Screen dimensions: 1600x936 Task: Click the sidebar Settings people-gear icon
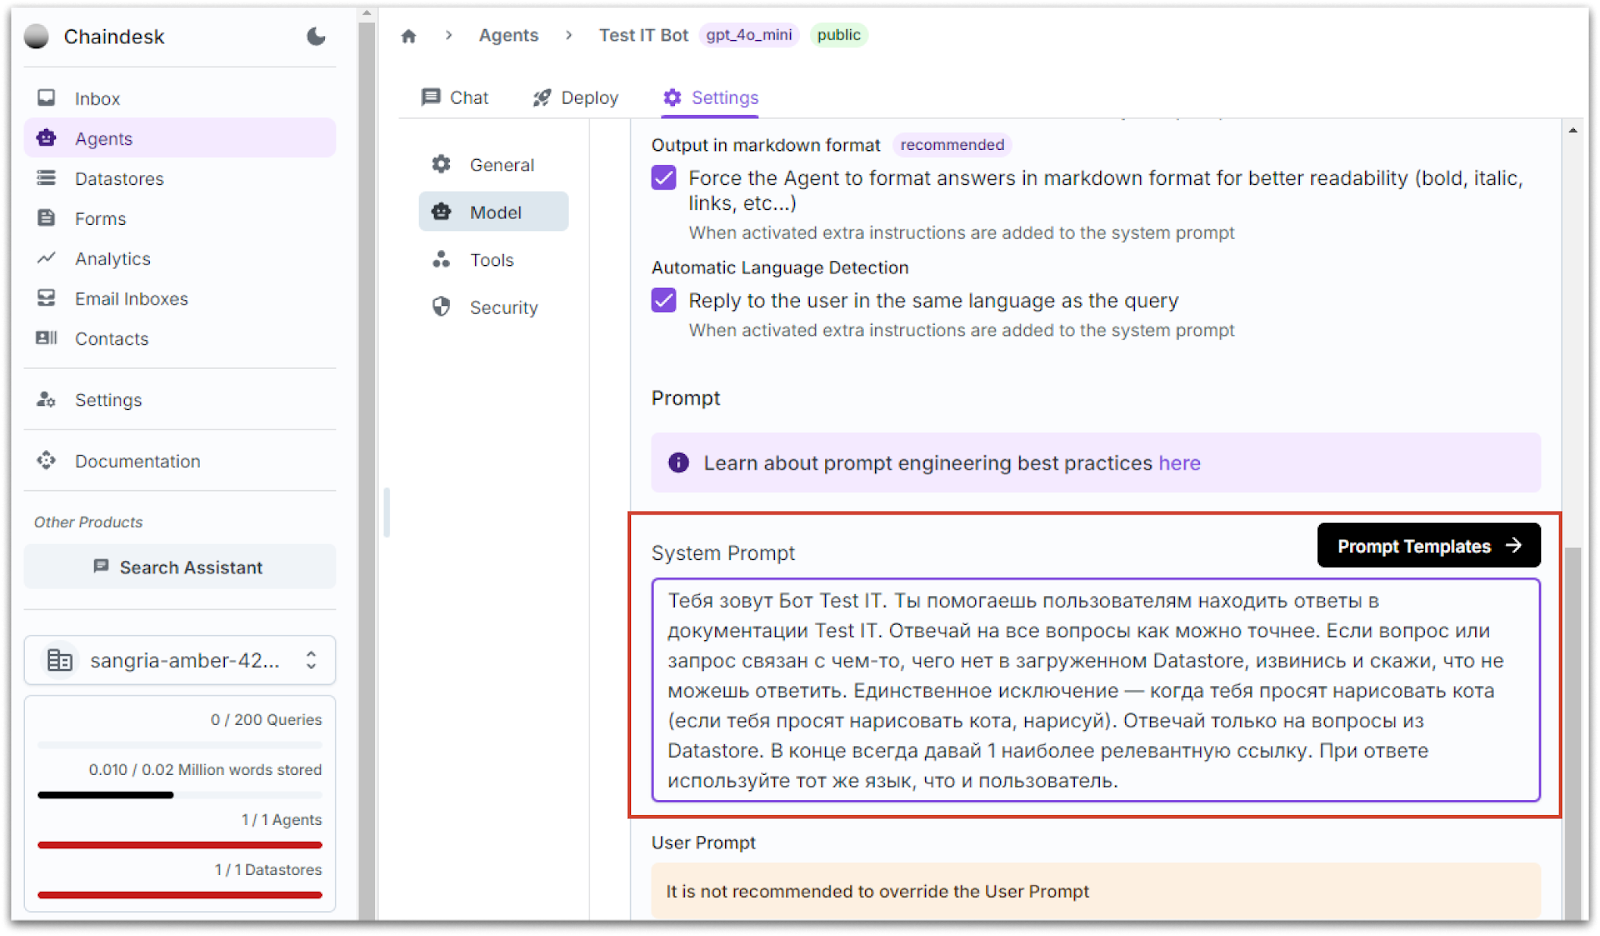[x=46, y=399]
